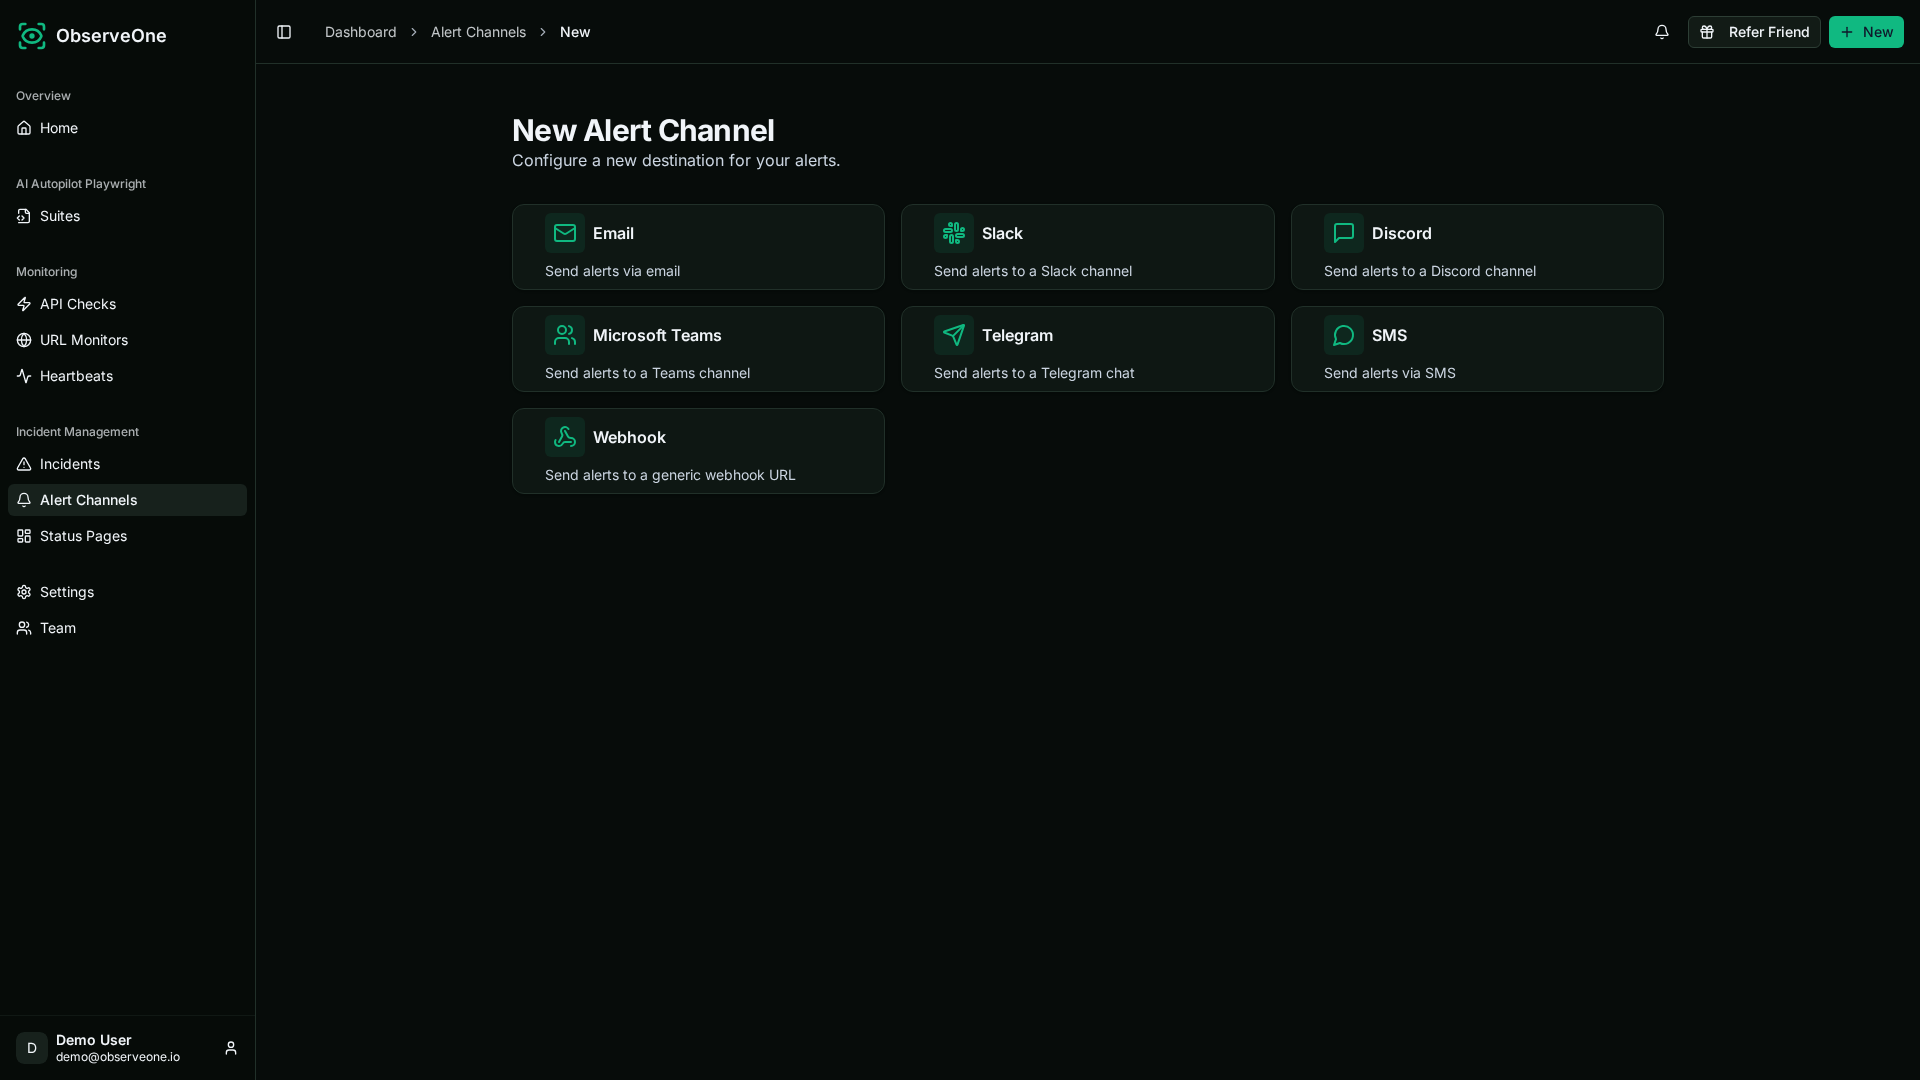Click the gift icon in Refer Friend
The width and height of the screenshot is (1920, 1080).
tap(1708, 32)
